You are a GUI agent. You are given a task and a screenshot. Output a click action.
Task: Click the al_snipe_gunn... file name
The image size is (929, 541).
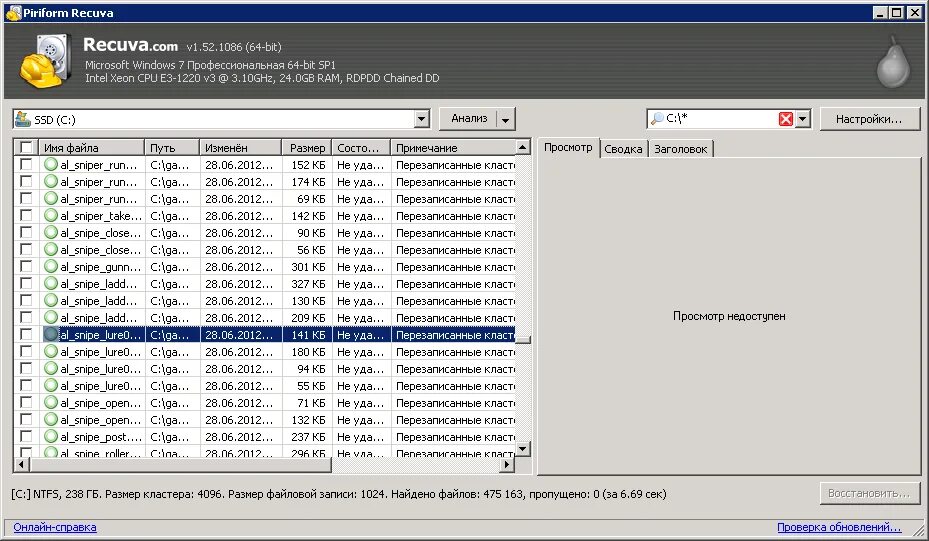tap(101, 267)
